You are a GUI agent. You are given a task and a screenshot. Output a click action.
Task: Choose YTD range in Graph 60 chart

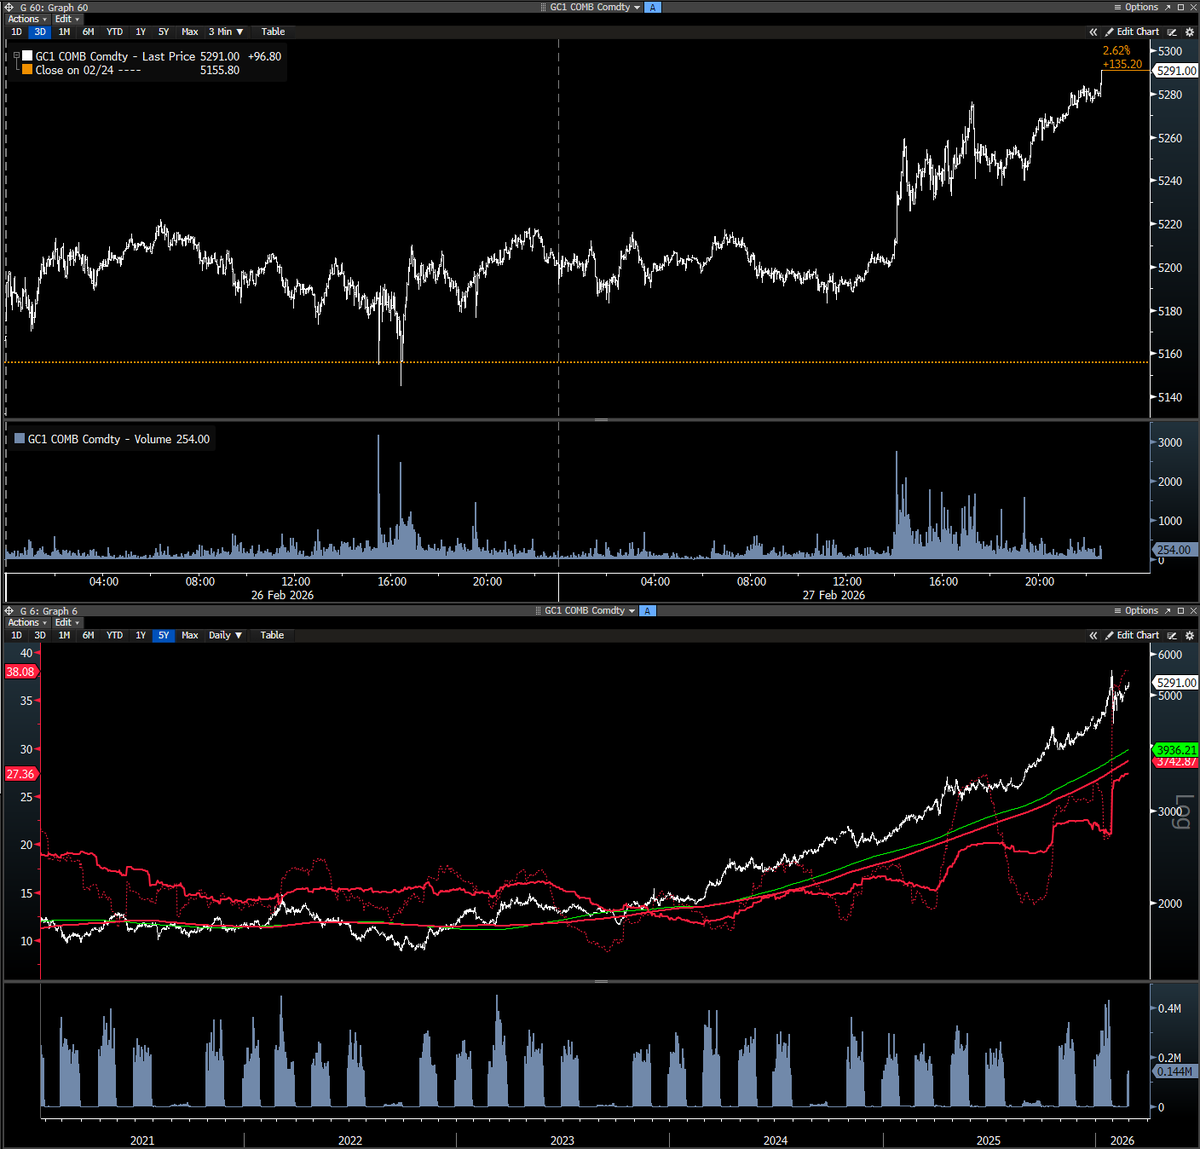click(115, 32)
